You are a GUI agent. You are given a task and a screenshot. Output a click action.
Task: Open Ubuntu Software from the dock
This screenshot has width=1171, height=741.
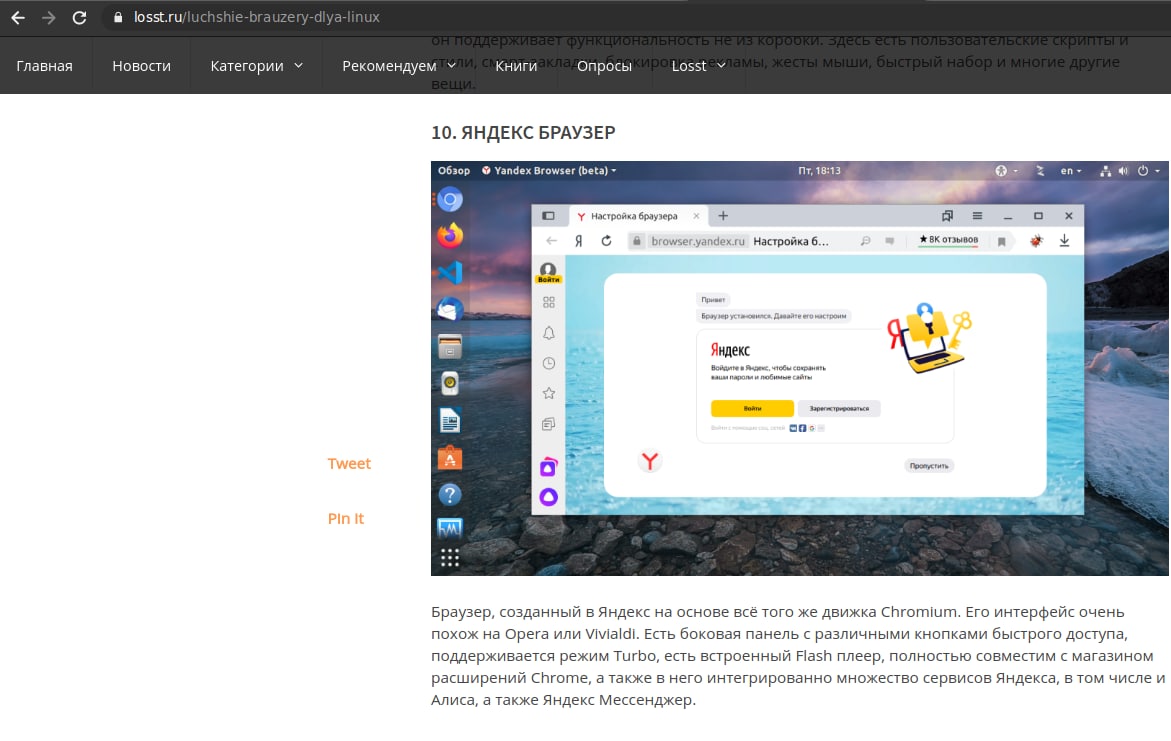tap(450, 458)
